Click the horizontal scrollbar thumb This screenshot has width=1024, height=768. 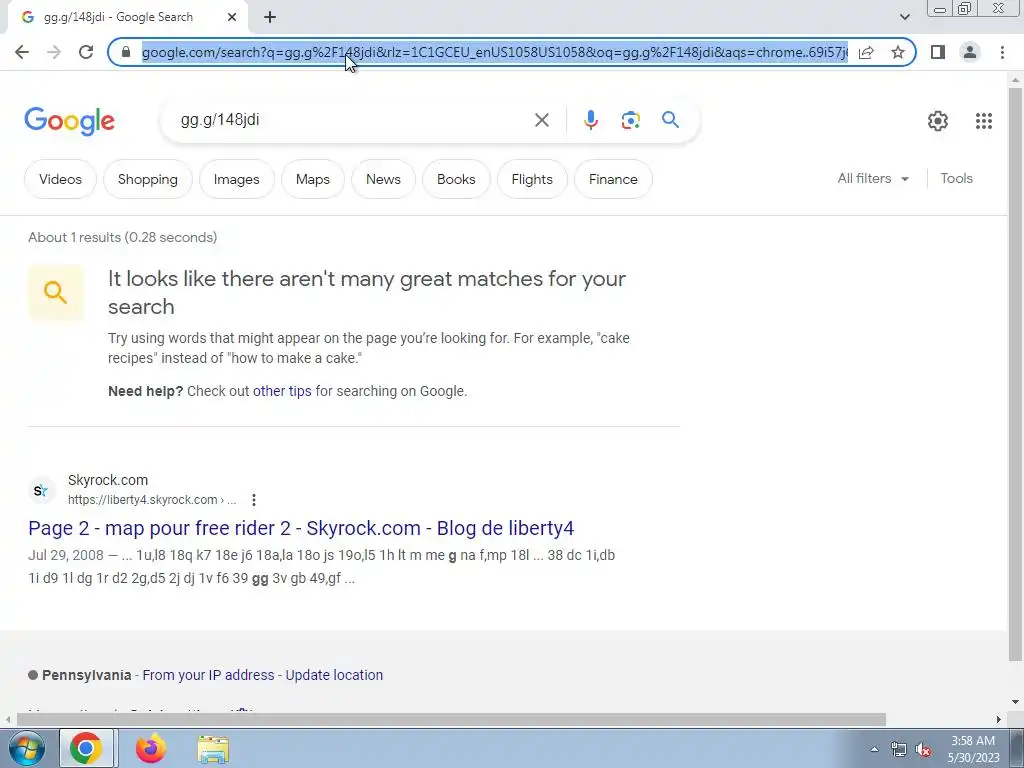coord(451,720)
